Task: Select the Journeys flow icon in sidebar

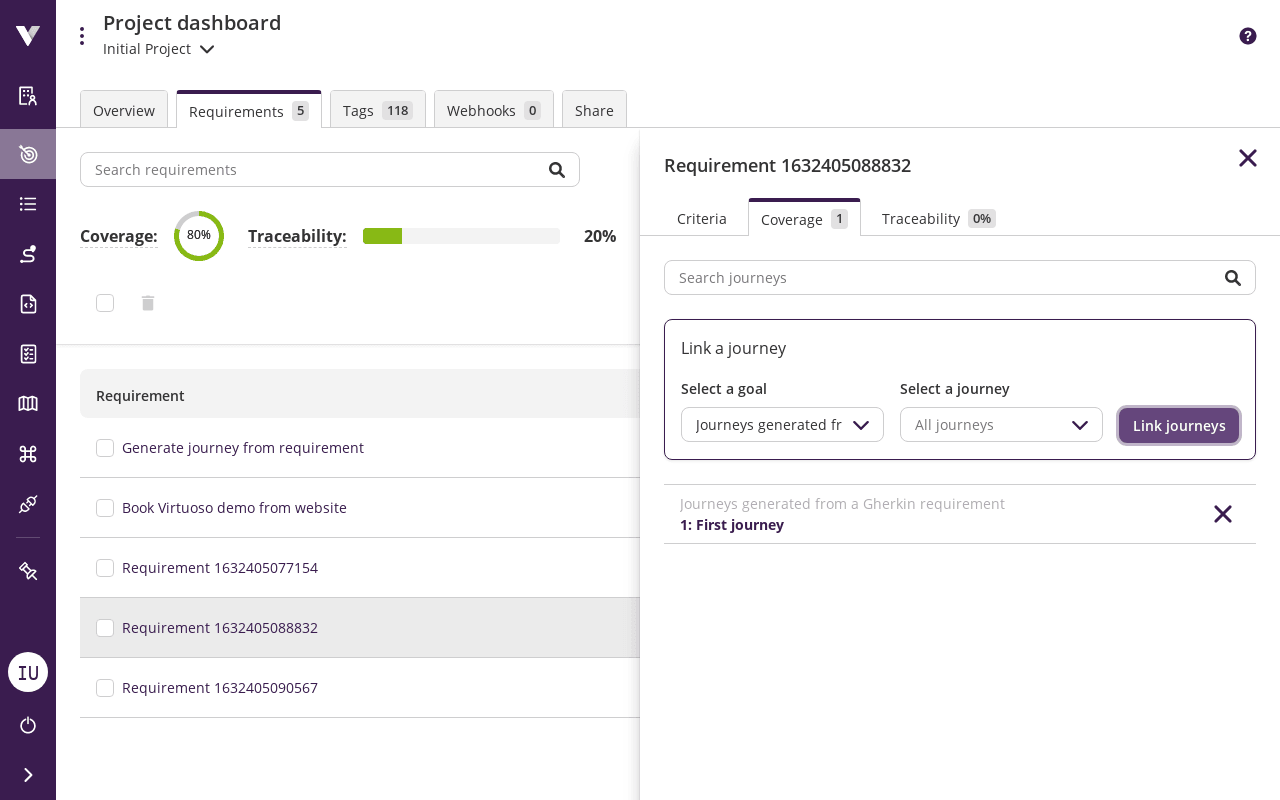Action: coord(27,254)
